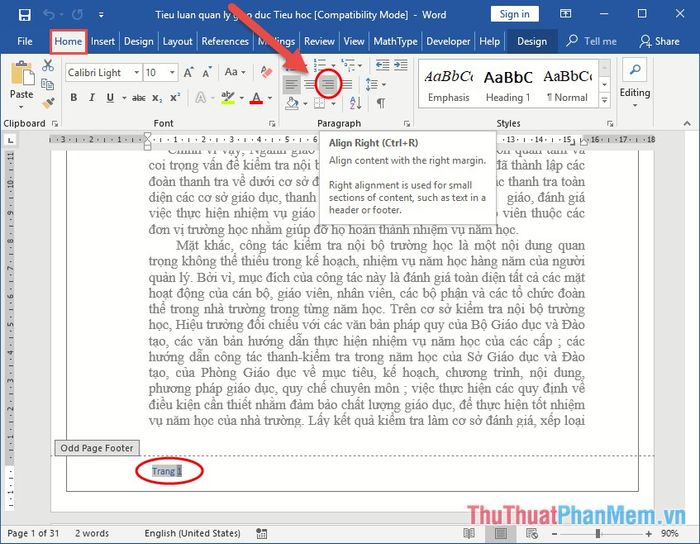Switch to the MathType tab
Image resolution: width=700 pixels, height=544 pixels.
coord(396,42)
